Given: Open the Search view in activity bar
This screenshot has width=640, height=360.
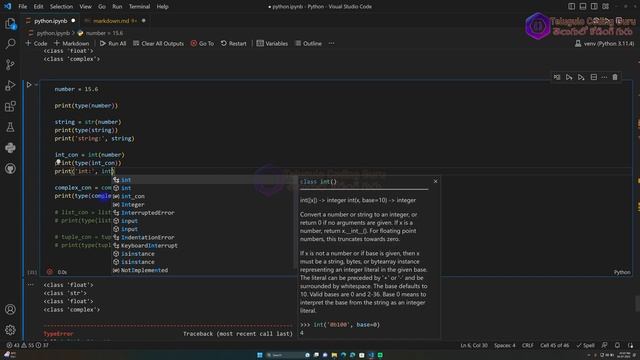Looking at the screenshot, I should (x=10, y=44).
